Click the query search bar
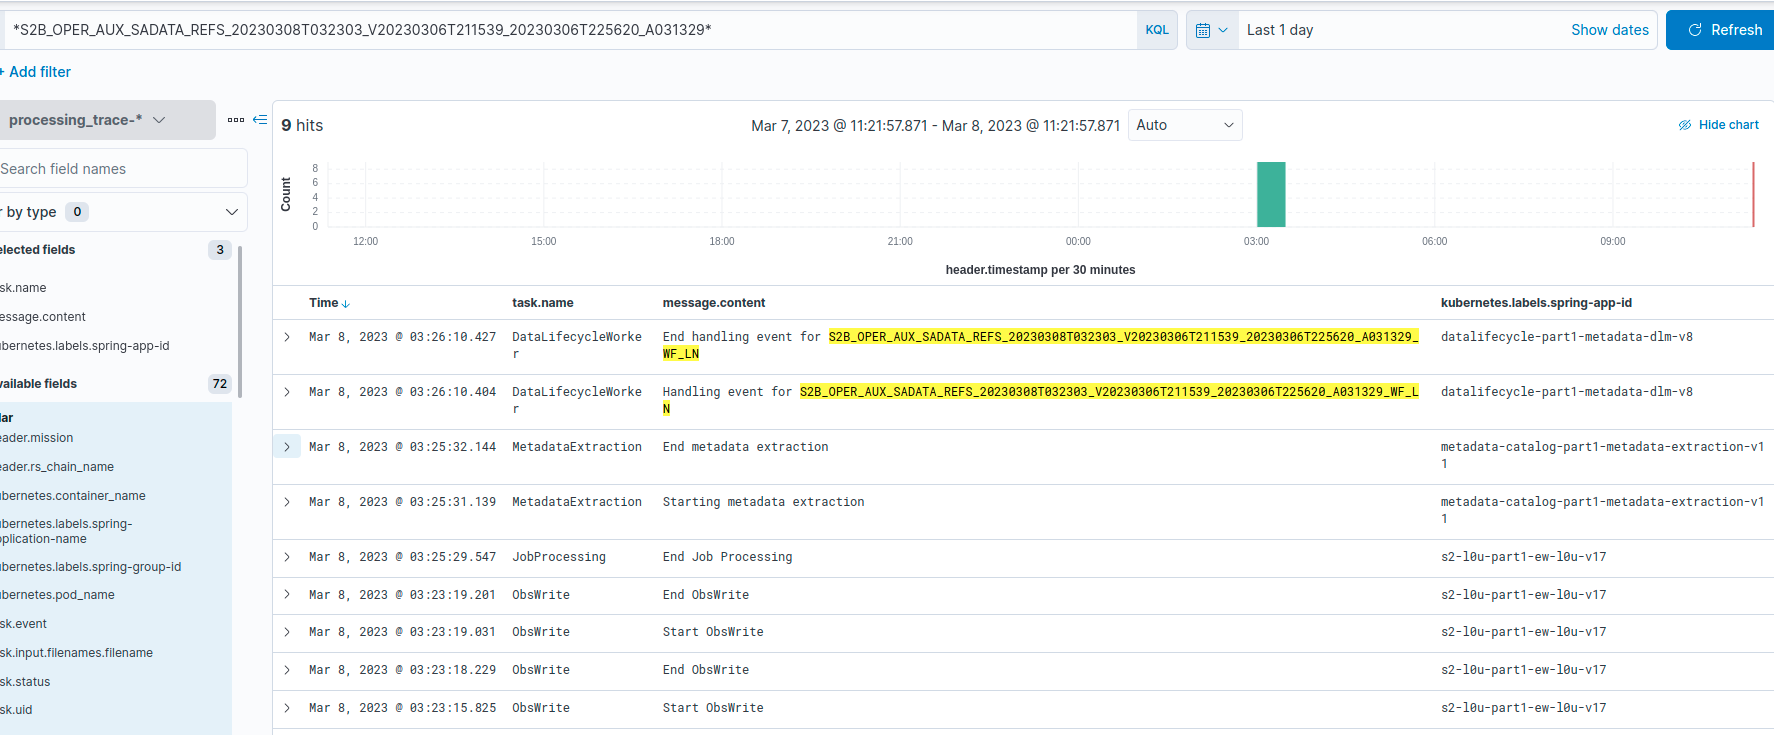1774x735 pixels. click(570, 30)
